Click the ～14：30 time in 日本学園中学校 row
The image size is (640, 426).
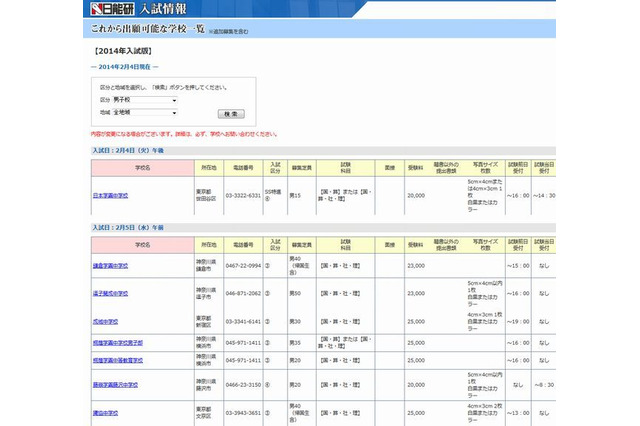(544, 195)
